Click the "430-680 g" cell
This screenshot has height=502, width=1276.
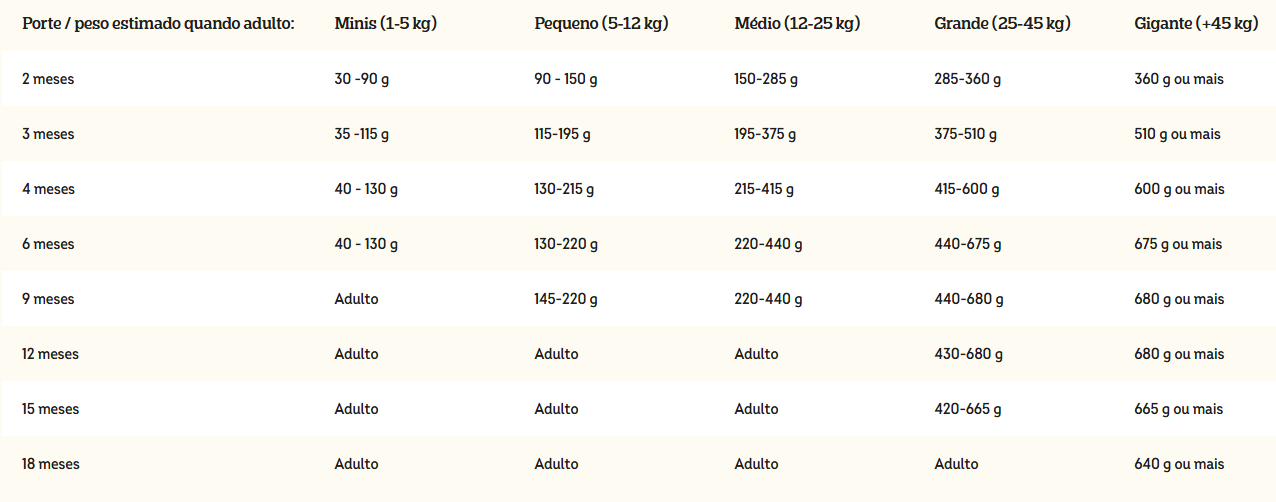click(968, 354)
